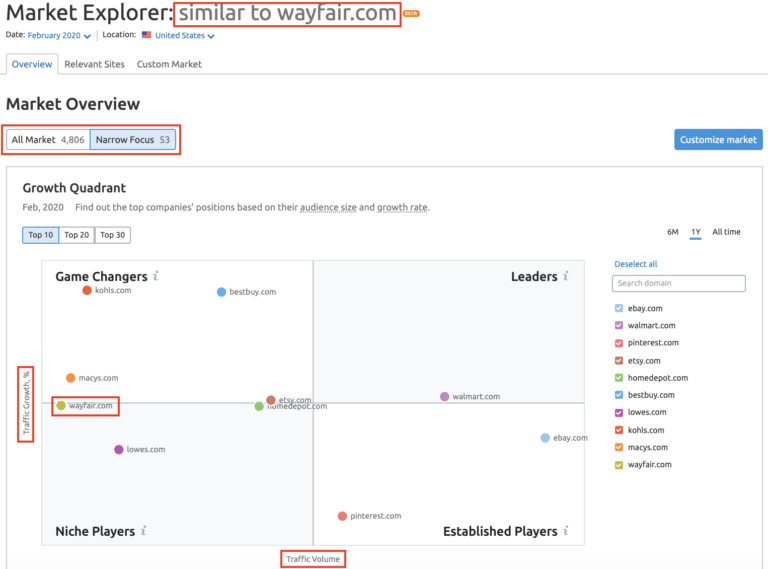Show the Top 20 companies
Image resolution: width=768 pixels, height=569 pixels.
tap(77, 235)
